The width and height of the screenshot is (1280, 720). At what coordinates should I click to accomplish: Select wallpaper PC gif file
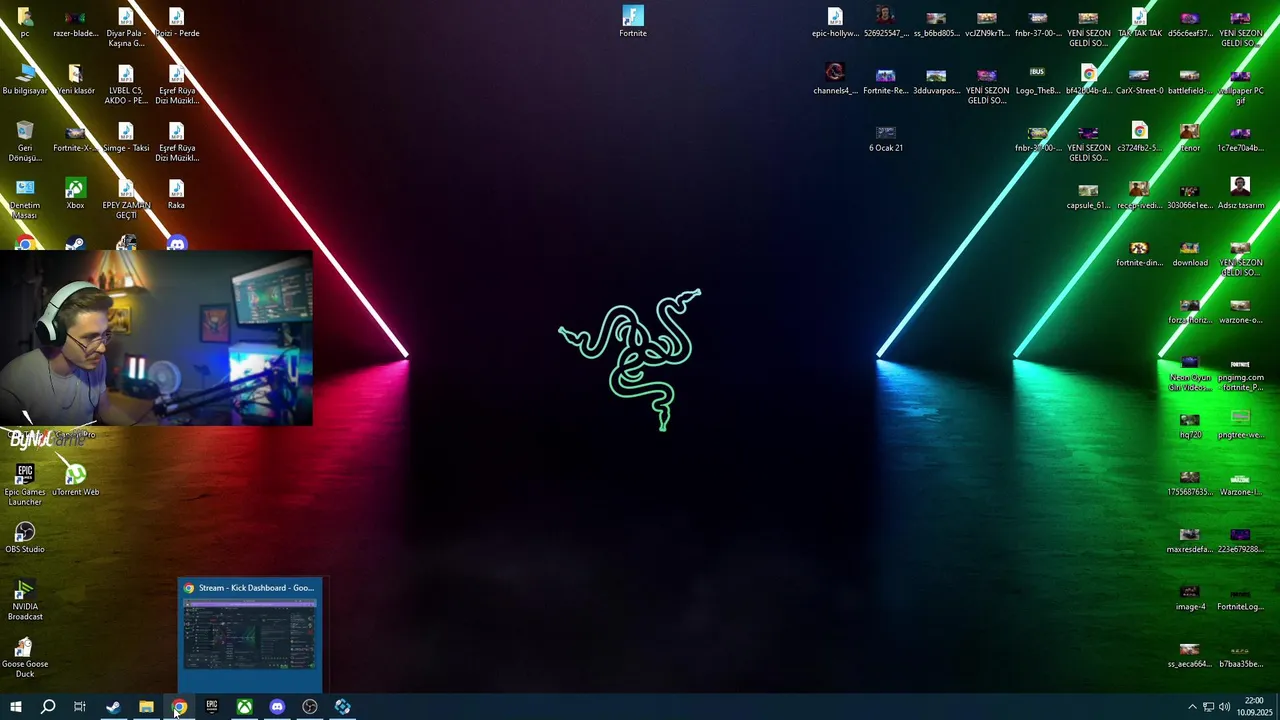pos(1240,84)
